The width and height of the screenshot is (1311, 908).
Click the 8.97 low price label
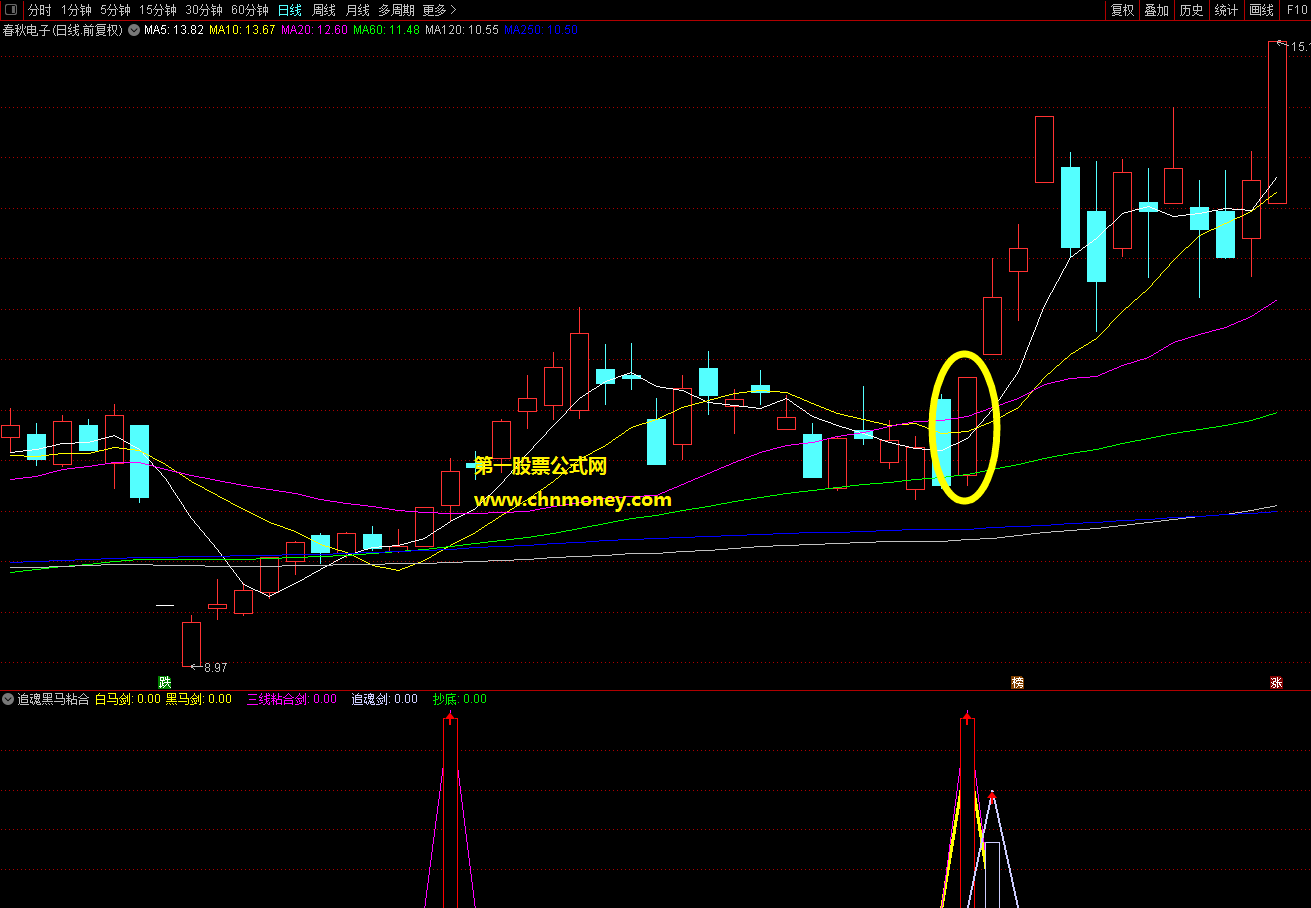pyautogui.click(x=215, y=667)
